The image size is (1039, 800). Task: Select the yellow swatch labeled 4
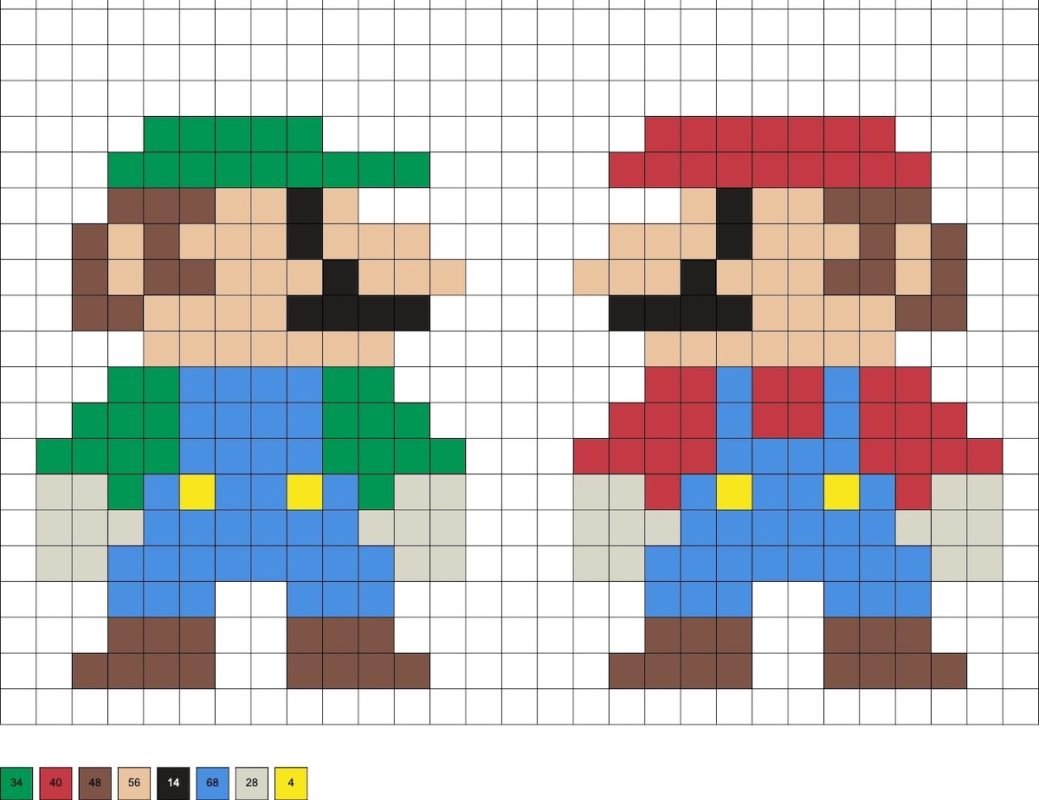[291, 783]
